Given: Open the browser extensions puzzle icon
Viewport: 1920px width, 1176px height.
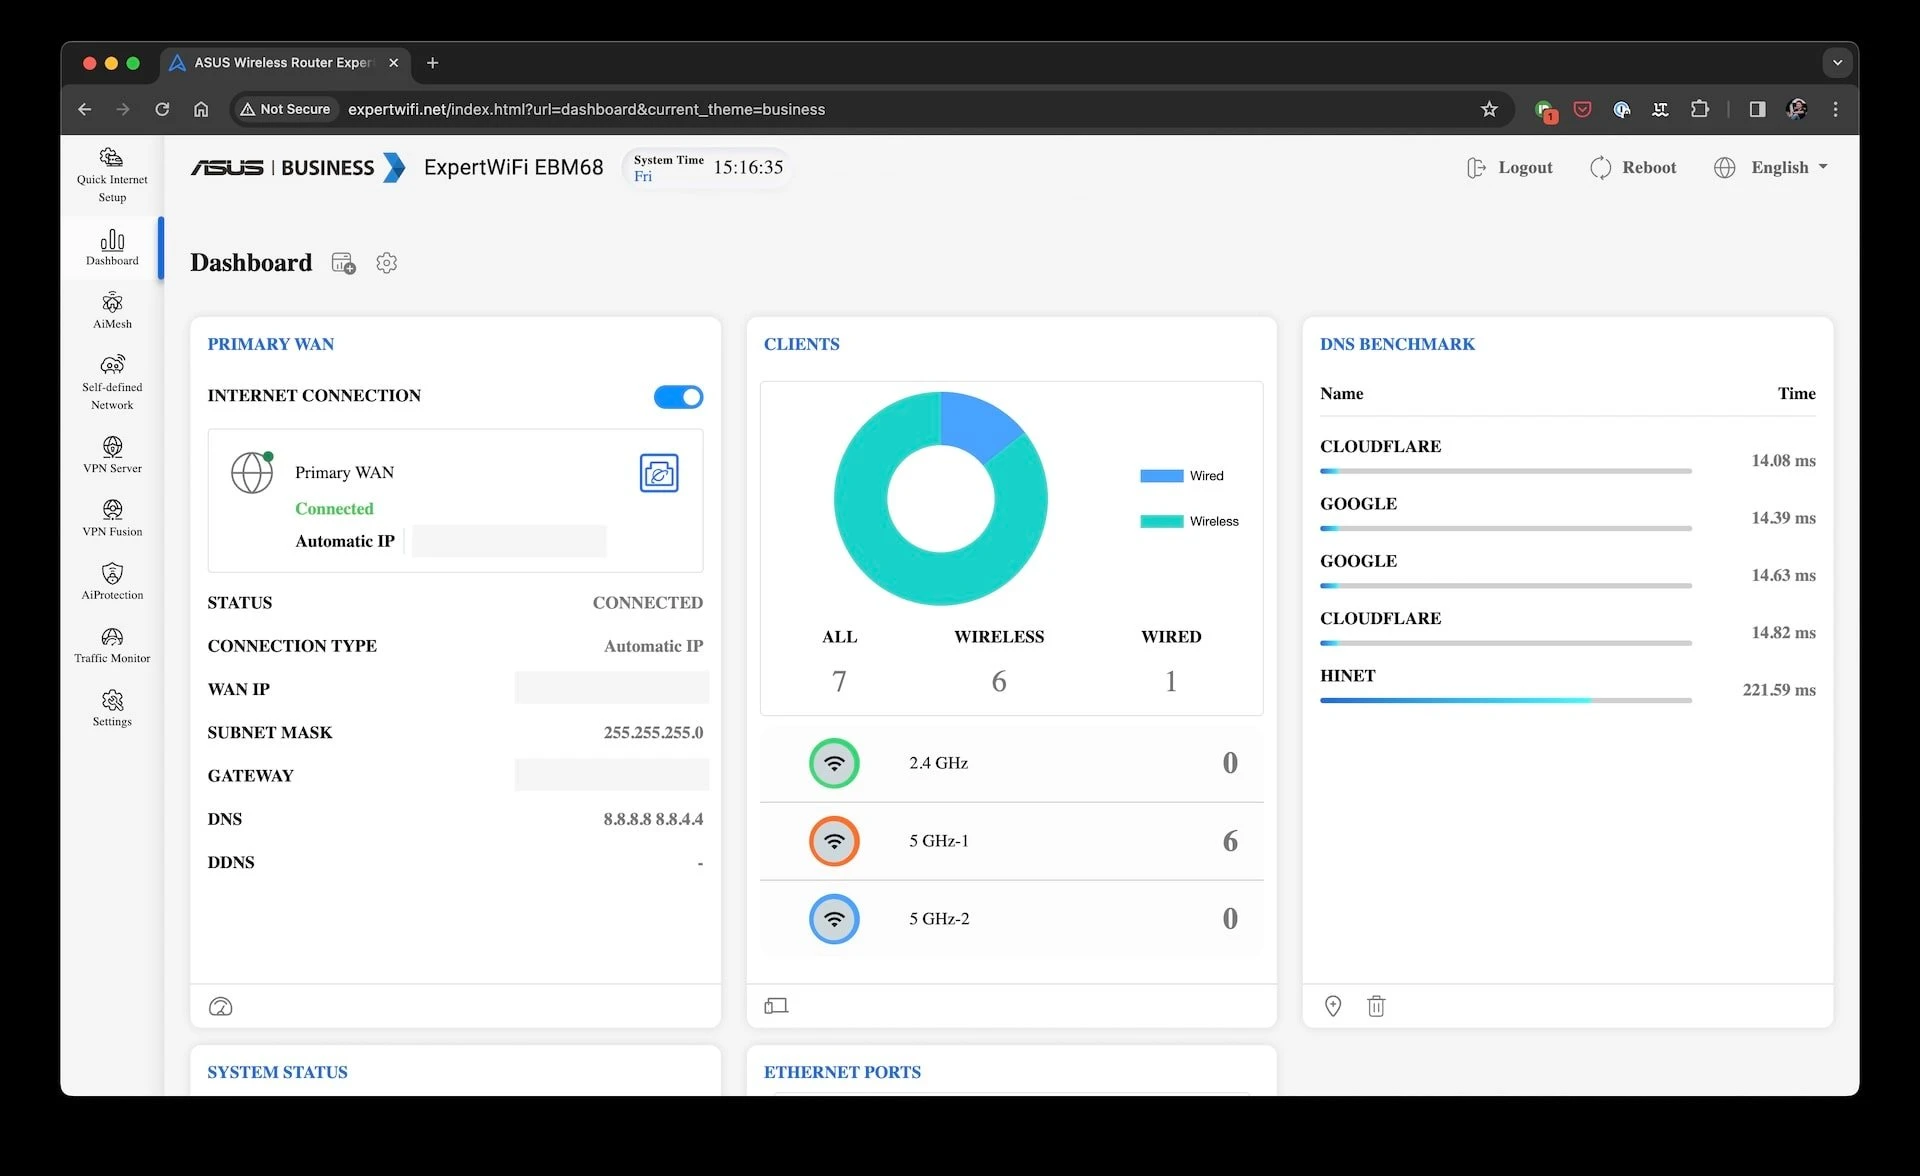Looking at the screenshot, I should click(1700, 109).
